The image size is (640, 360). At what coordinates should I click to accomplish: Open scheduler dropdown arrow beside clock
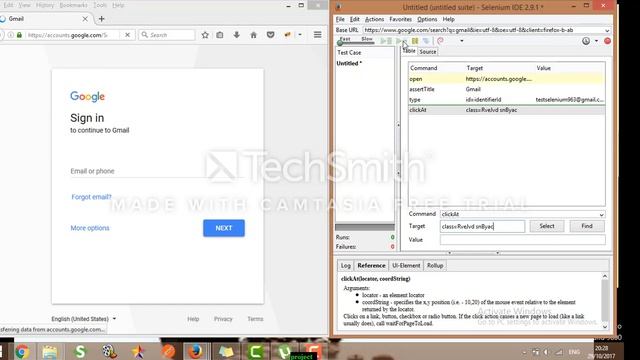pos(596,41)
